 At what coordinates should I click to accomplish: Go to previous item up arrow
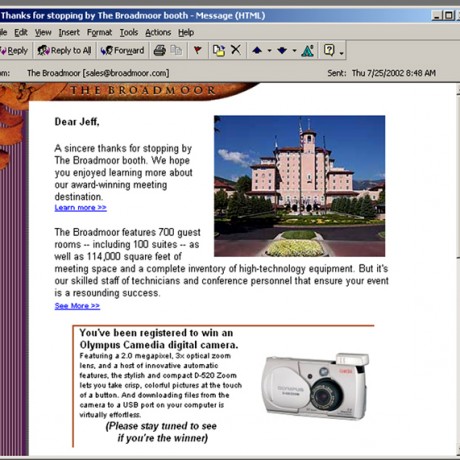click(x=257, y=51)
